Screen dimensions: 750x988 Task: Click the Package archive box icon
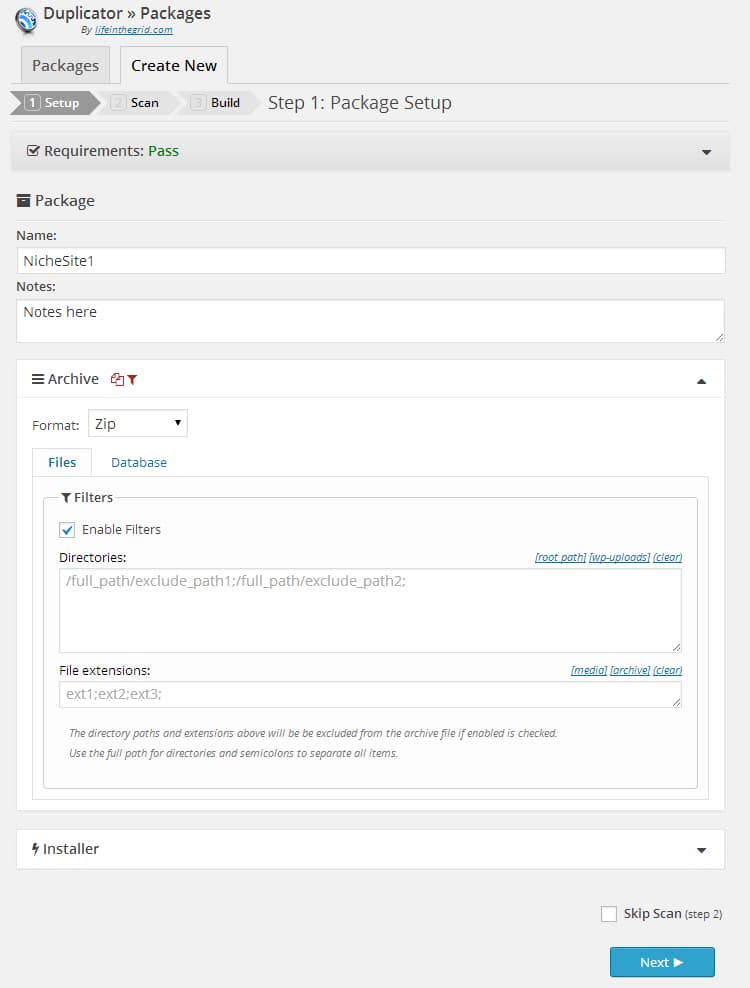(x=24, y=201)
